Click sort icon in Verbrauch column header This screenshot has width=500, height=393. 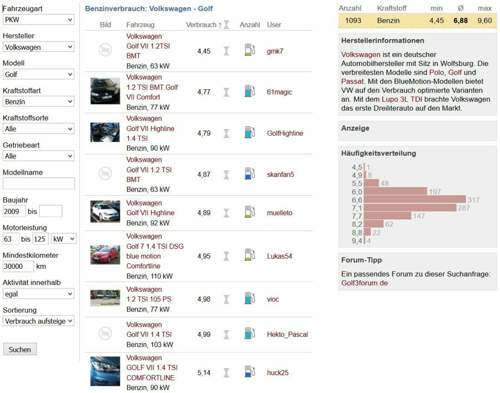(x=226, y=24)
